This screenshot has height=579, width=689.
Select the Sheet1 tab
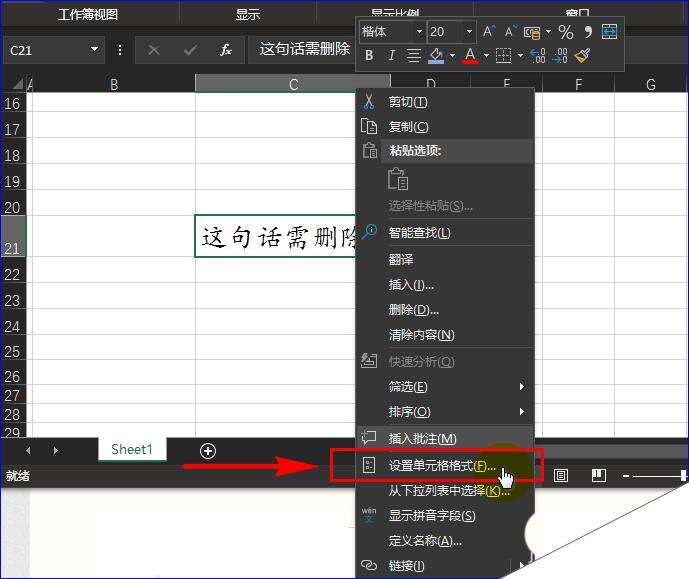click(132, 449)
